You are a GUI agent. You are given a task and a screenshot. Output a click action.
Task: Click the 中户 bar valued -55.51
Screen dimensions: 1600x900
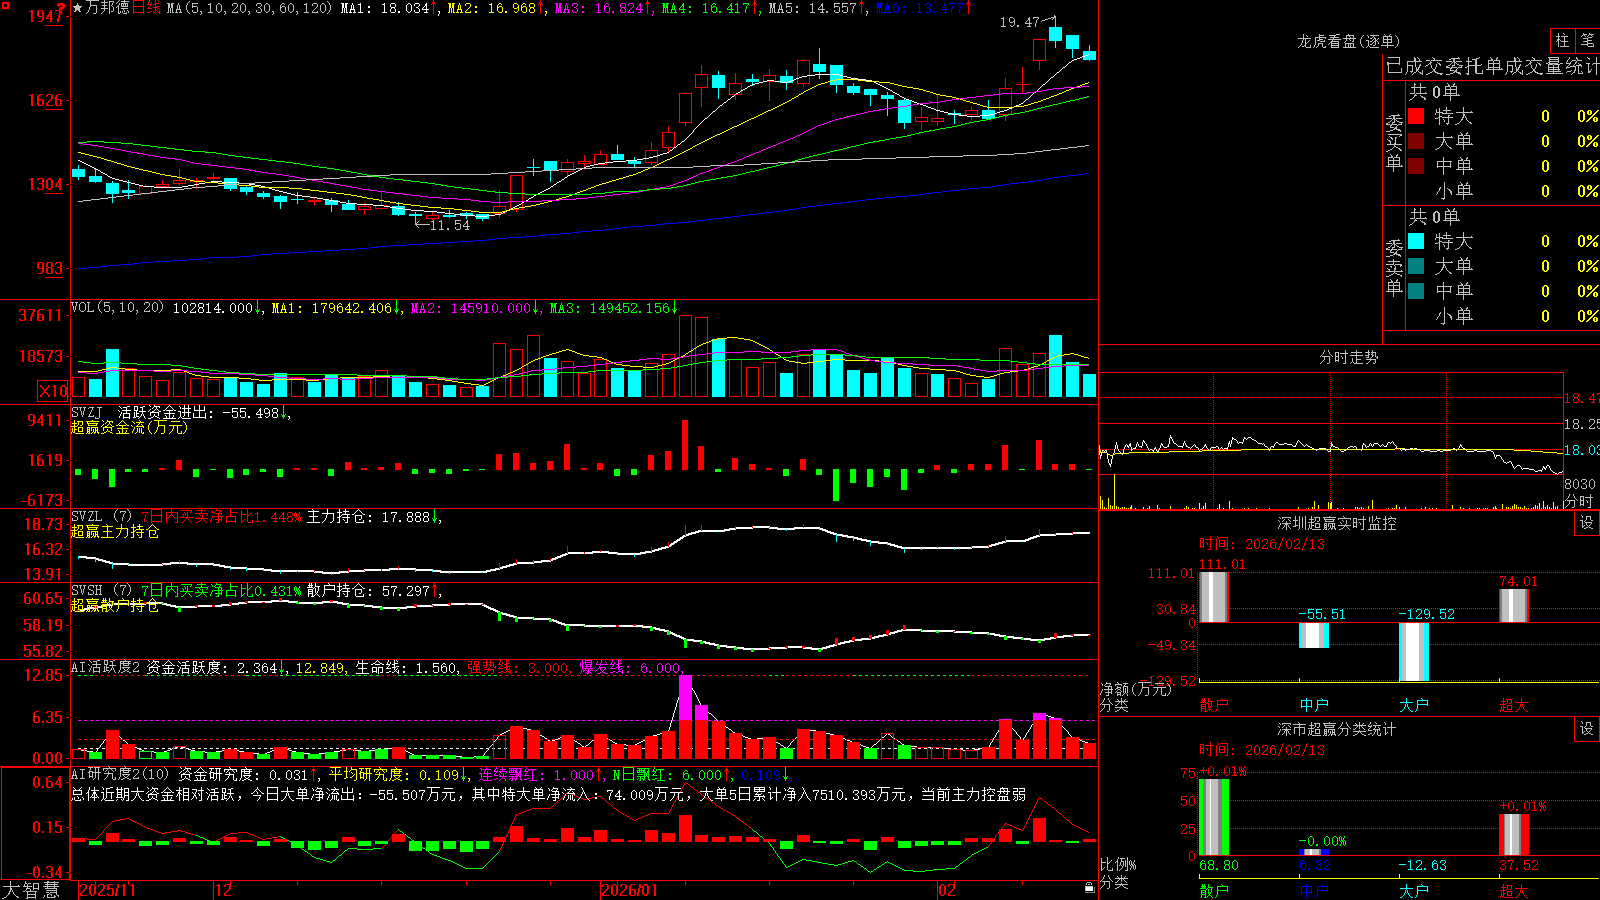click(x=1314, y=635)
